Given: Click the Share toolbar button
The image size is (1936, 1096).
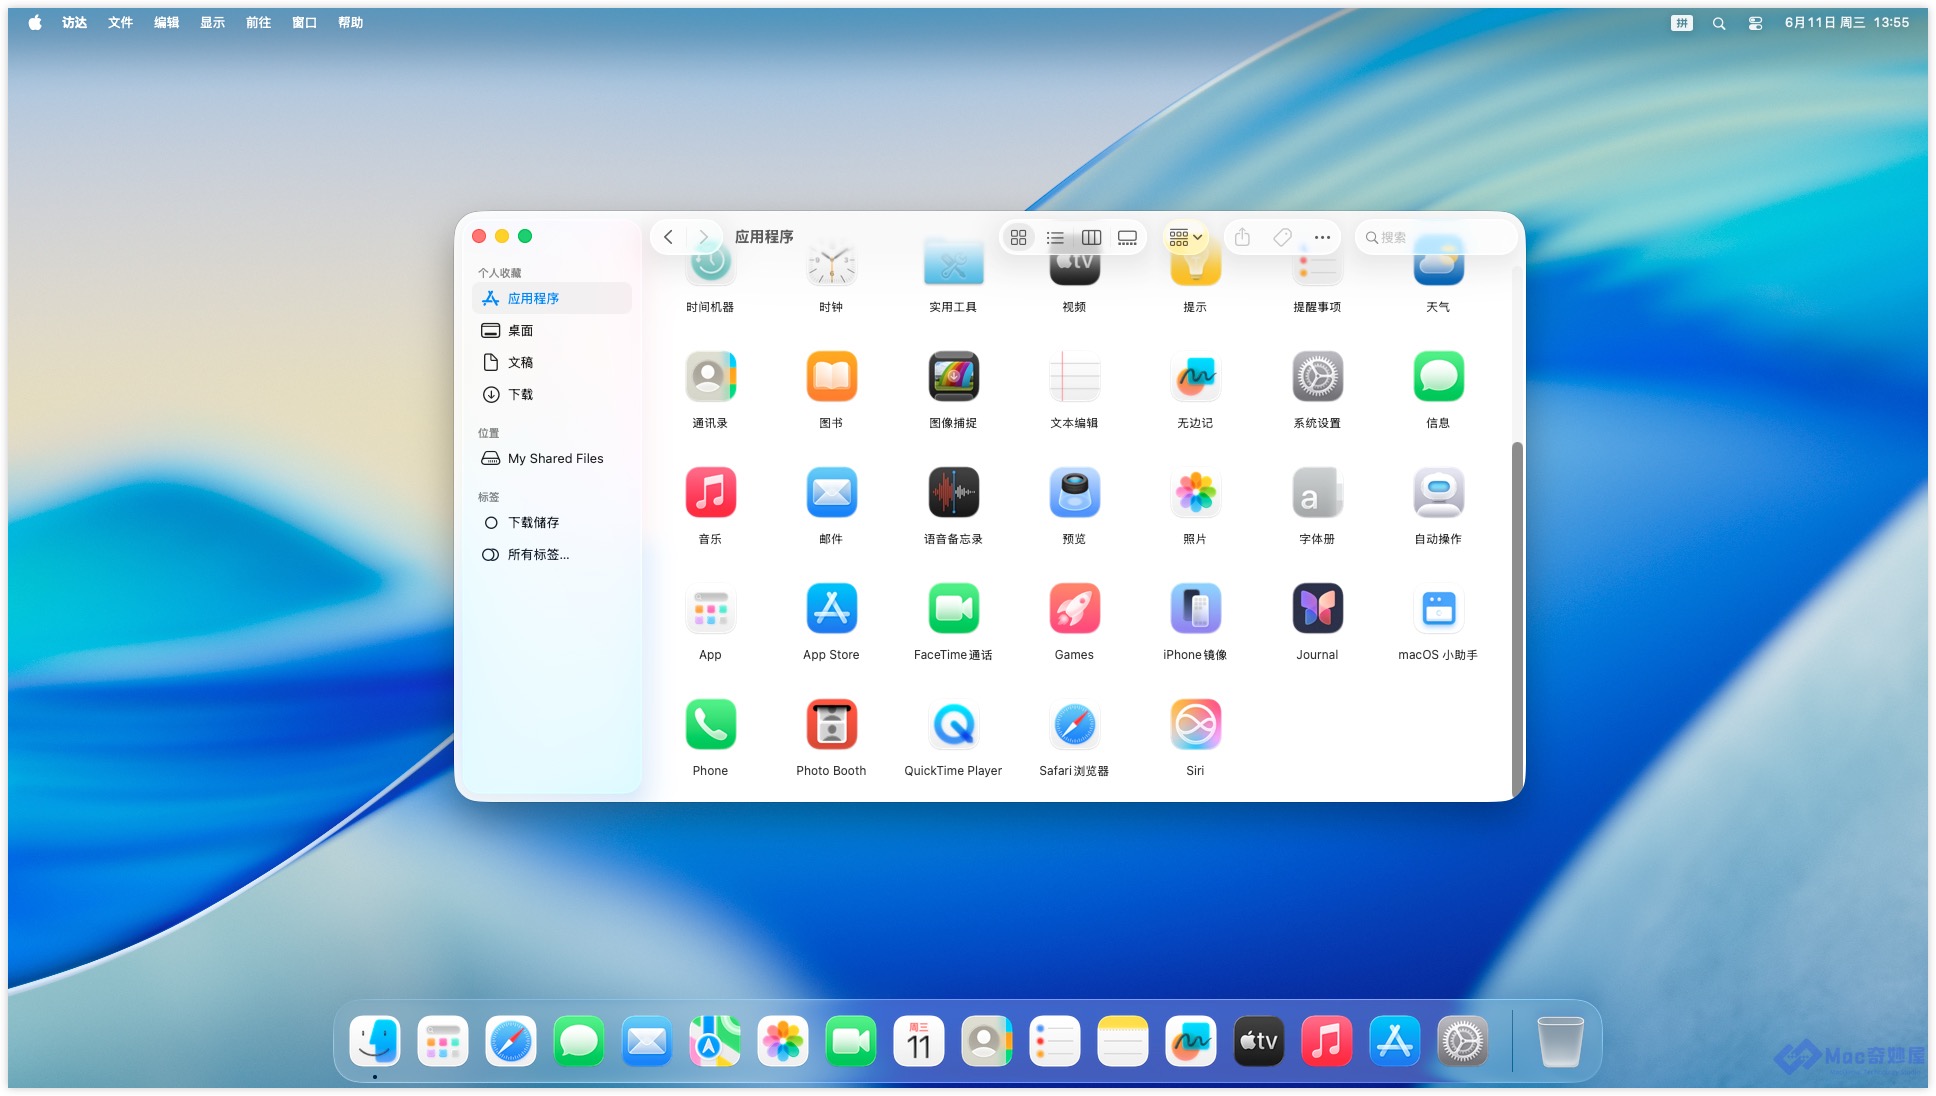Looking at the screenshot, I should 1242,238.
